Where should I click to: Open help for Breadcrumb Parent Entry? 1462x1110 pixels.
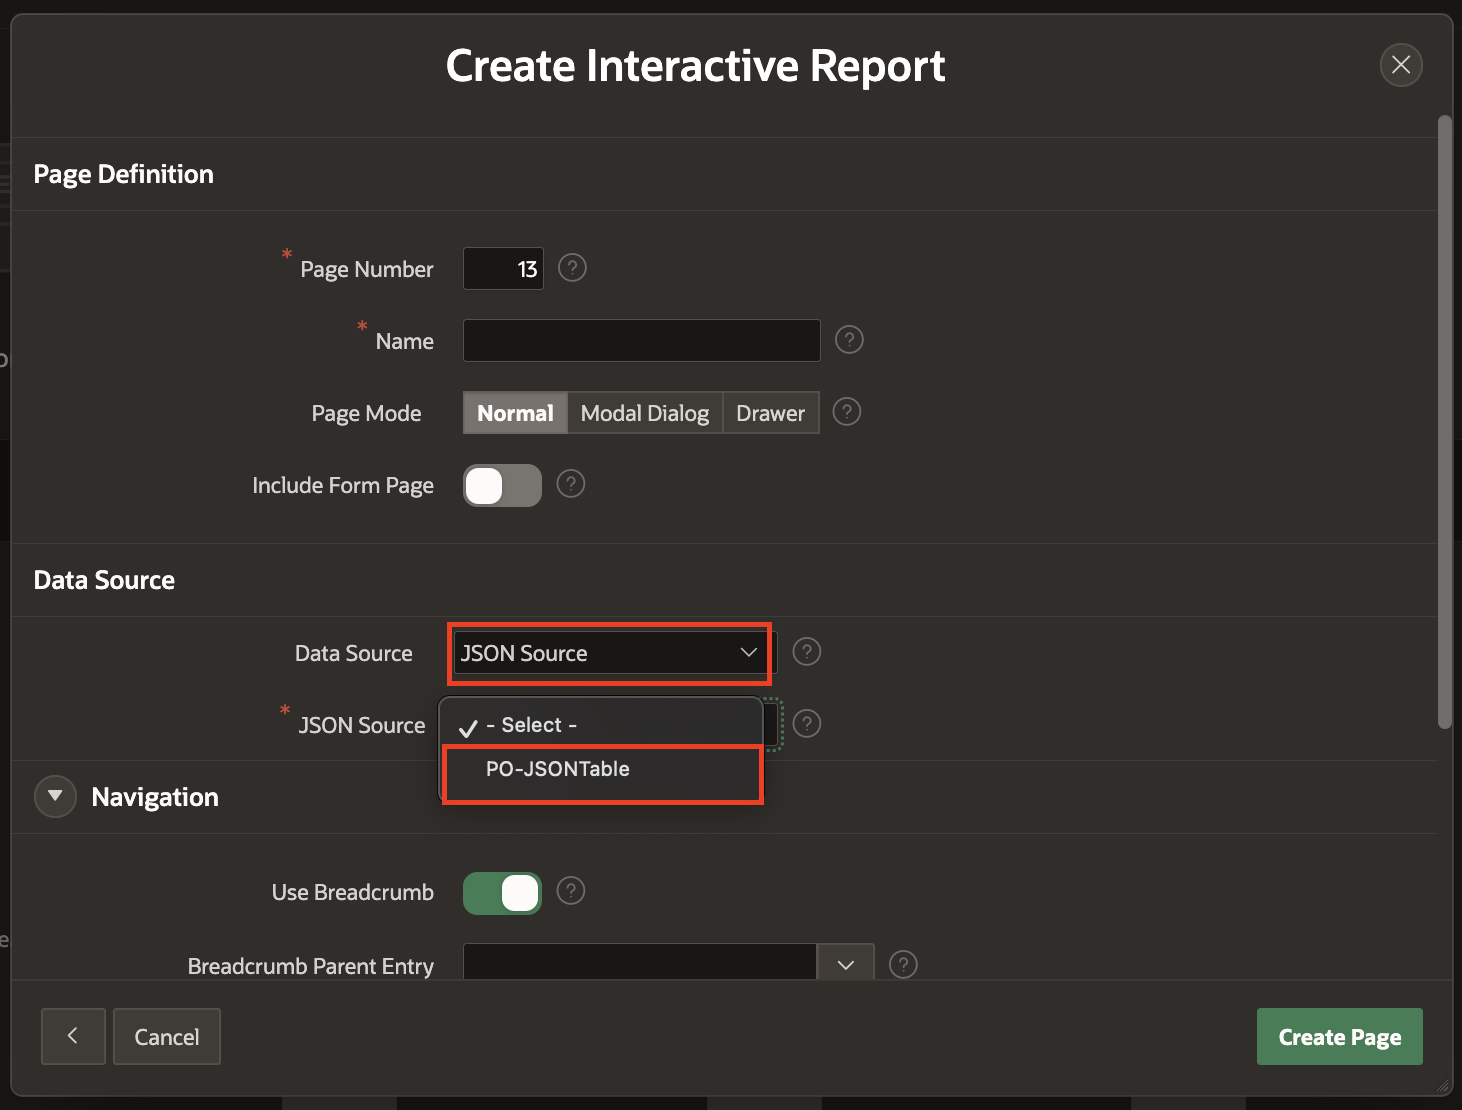tap(903, 964)
